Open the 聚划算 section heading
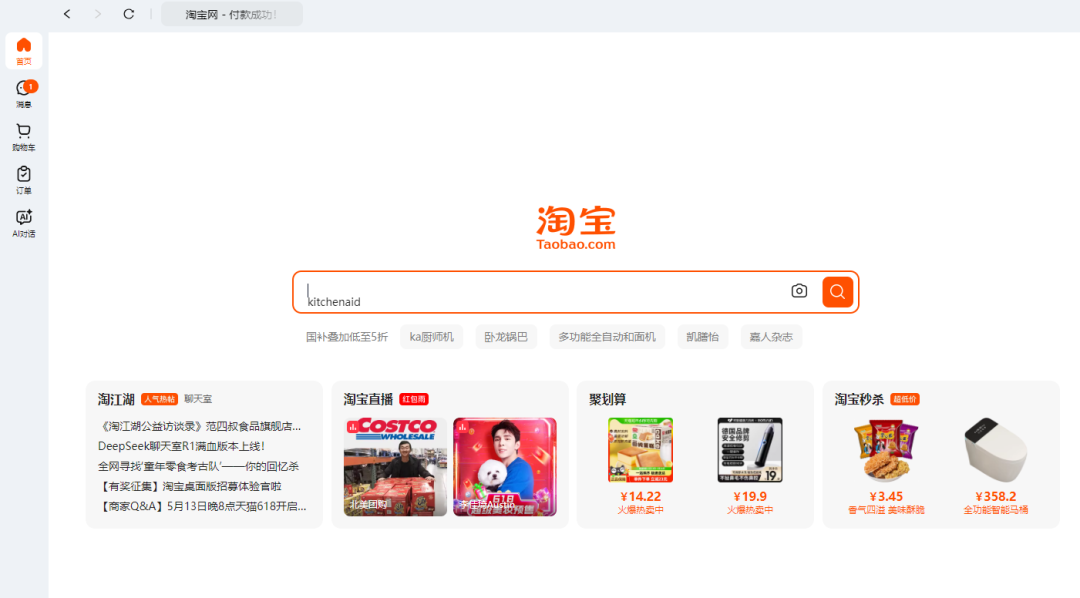1080x598 pixels. [x=608, y=400]
